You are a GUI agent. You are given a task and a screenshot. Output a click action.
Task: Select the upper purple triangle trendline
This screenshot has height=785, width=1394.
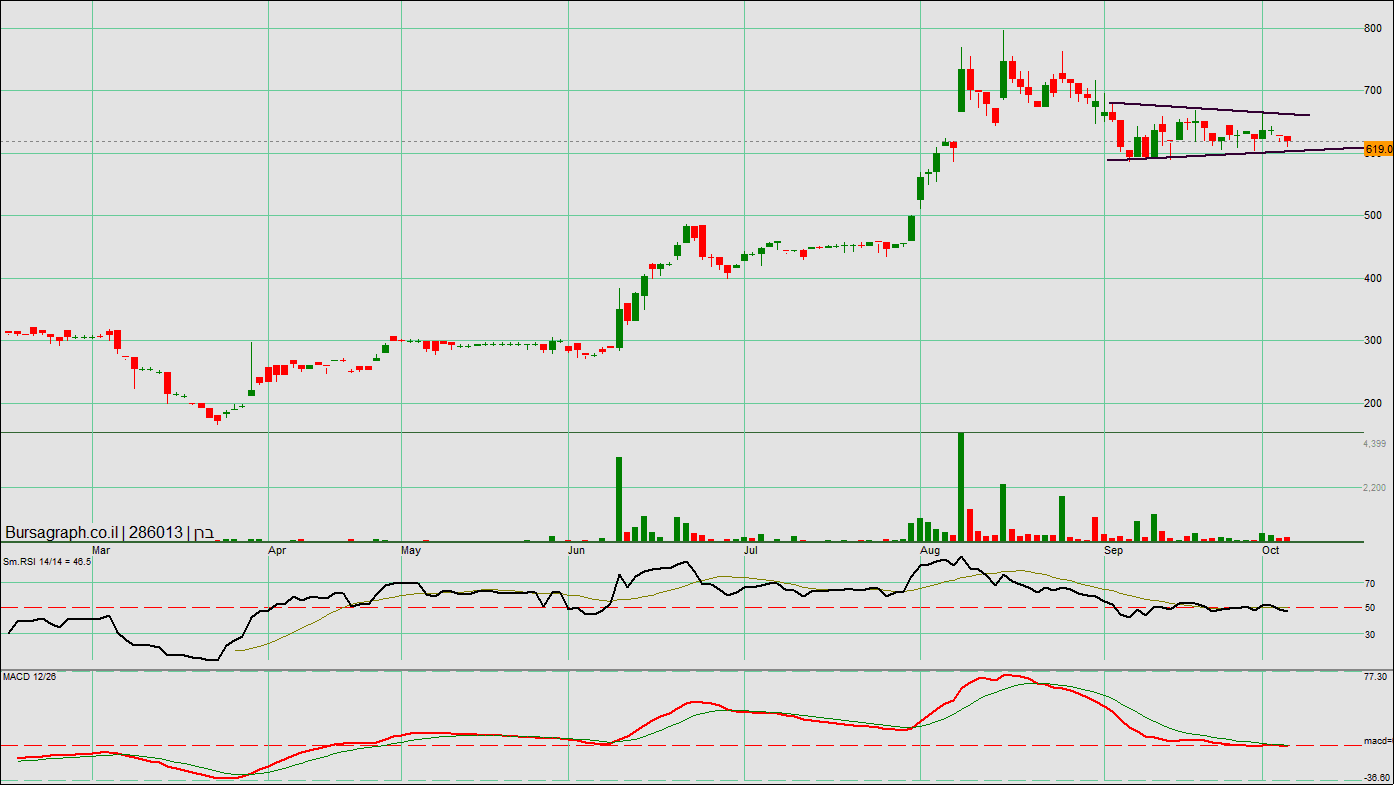click(x=1210, y=109)
